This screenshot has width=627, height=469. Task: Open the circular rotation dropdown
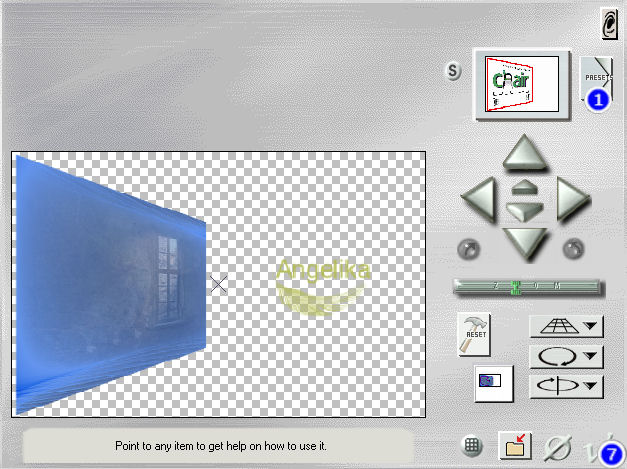pyautogui.click(x=565, y=356)
